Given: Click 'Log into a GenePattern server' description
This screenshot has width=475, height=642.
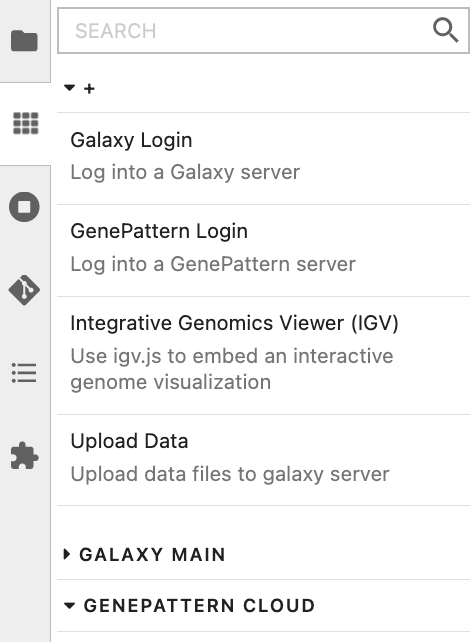Looking at the screenshot, I should click(213, 264).
